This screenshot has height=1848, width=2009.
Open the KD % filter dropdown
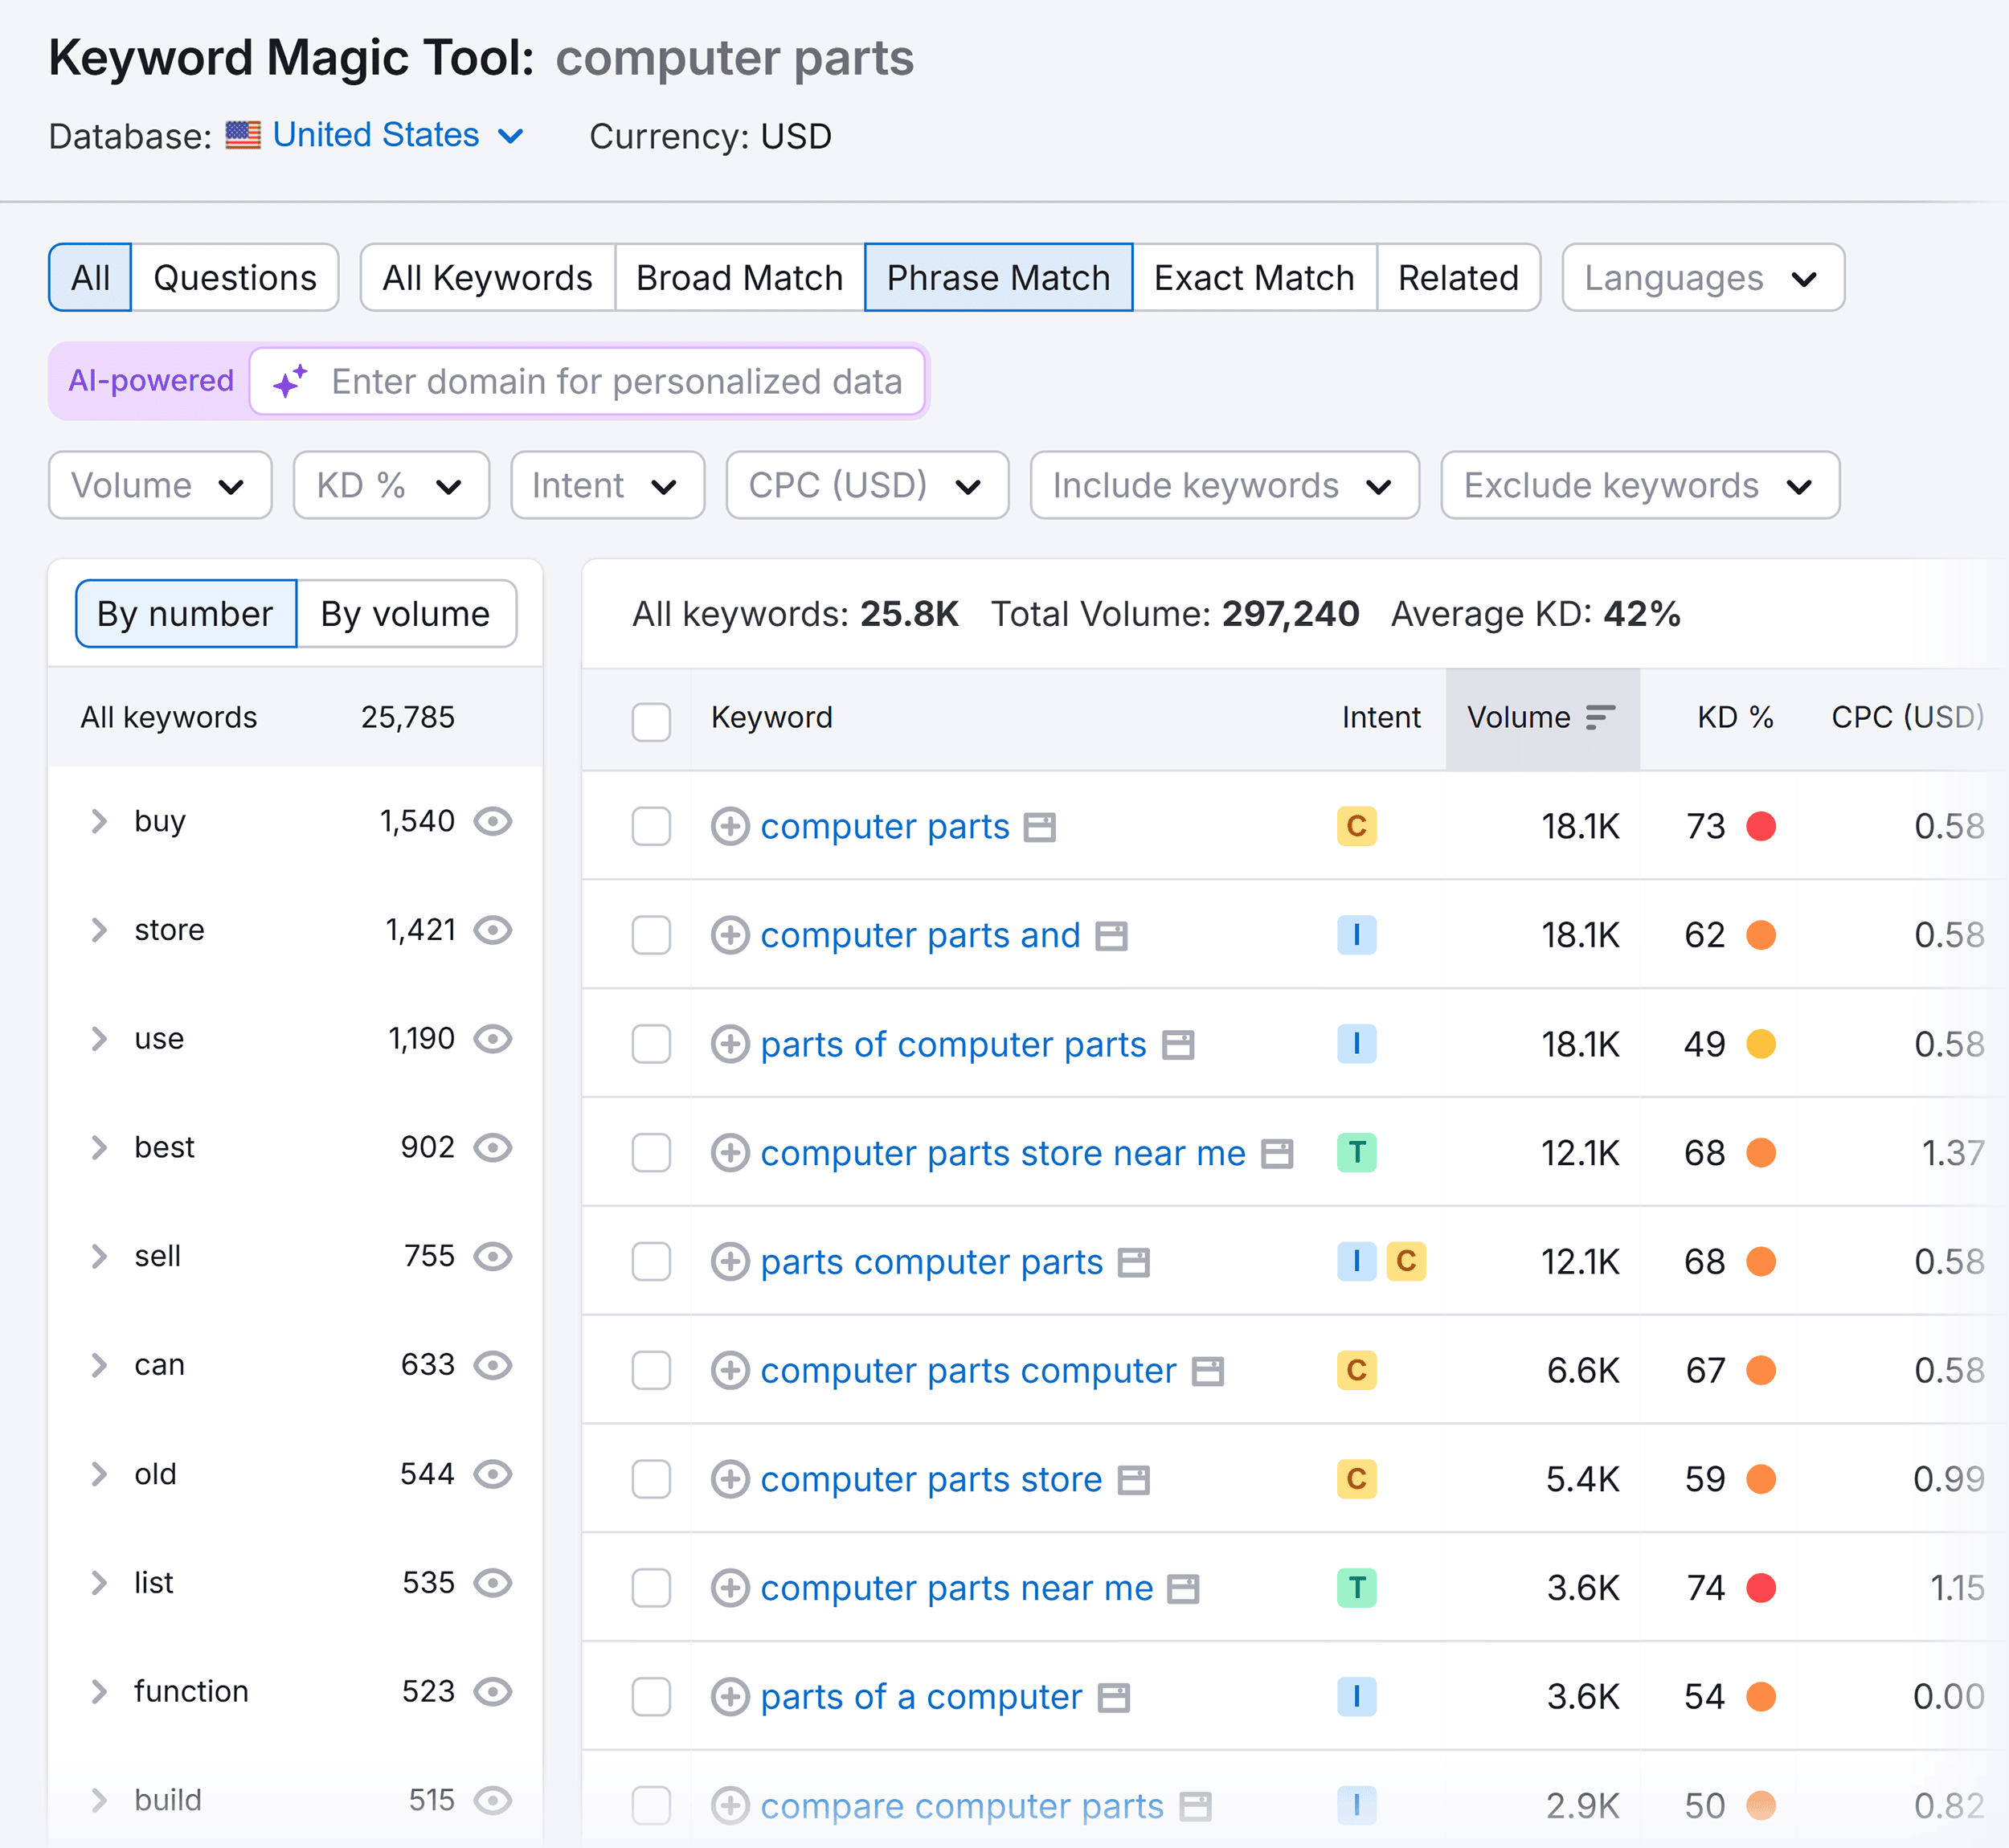pyautogui.click(x=391, y=485)
